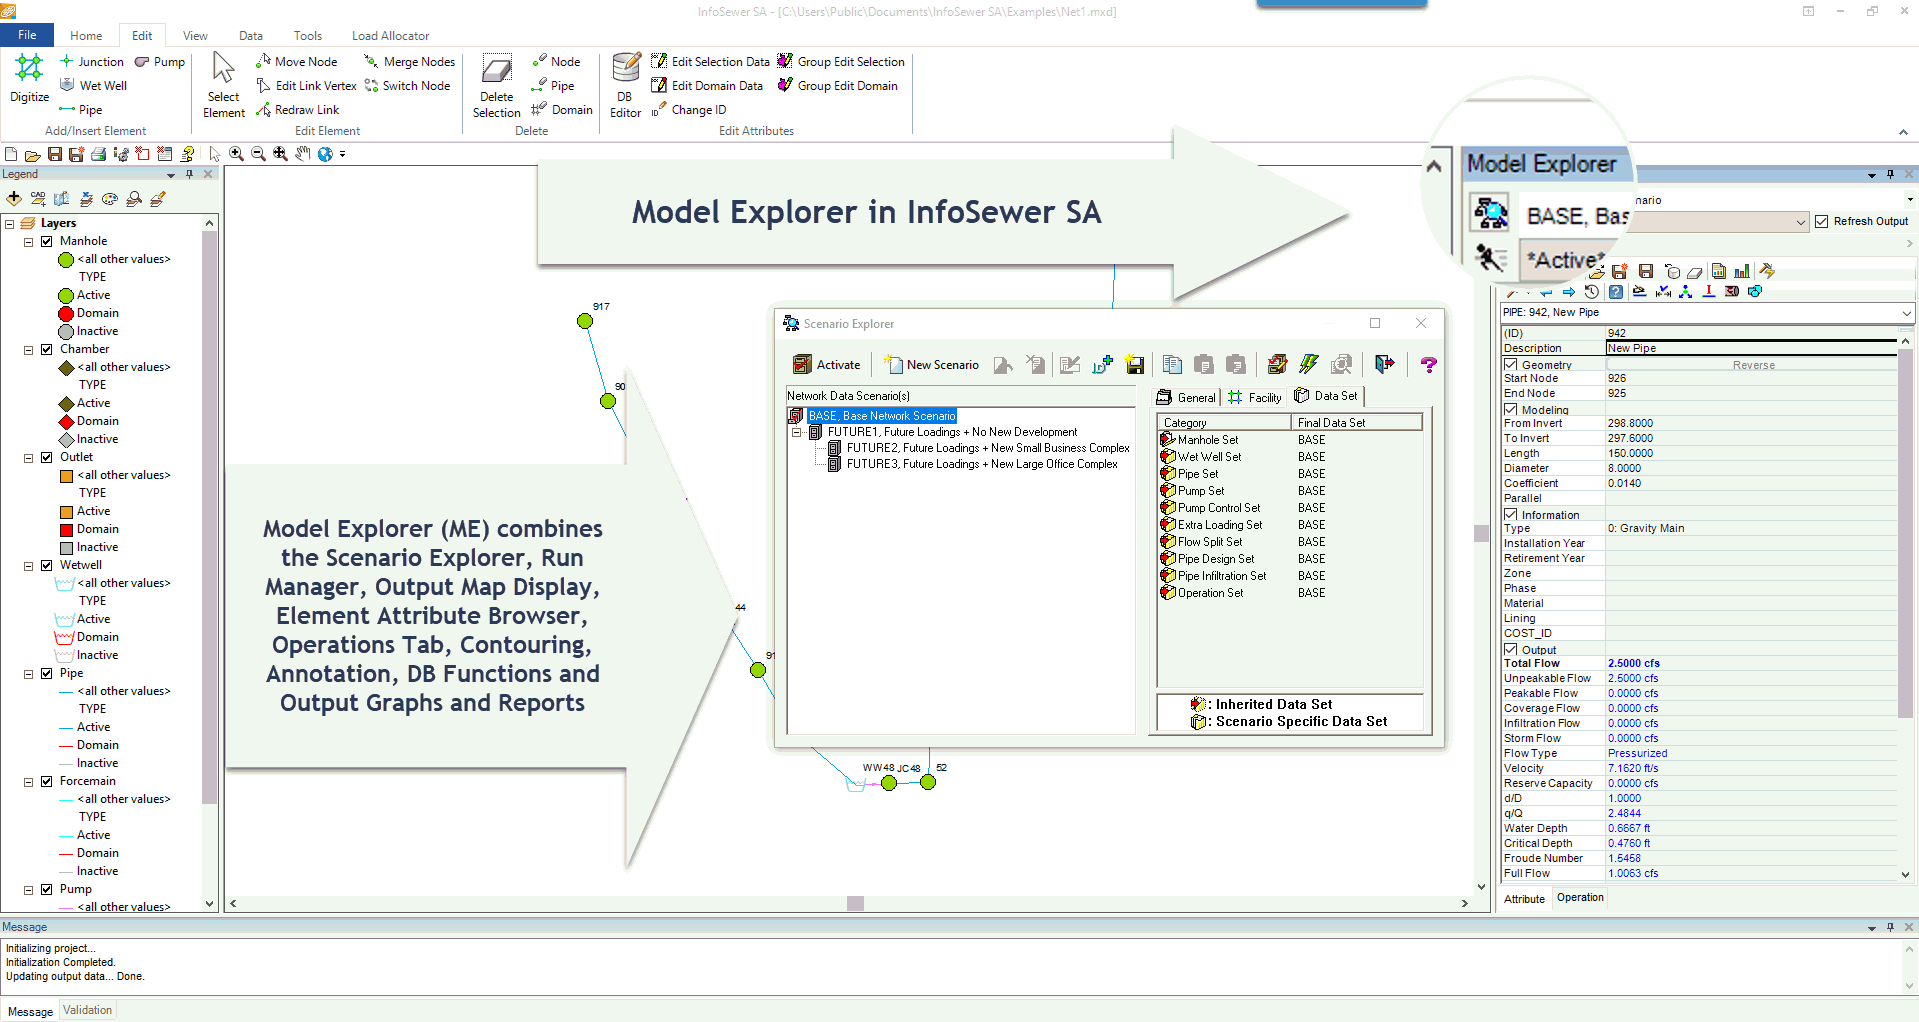
Task: Toggle the Chamber layer checkbox
Action: pos(47,349)
